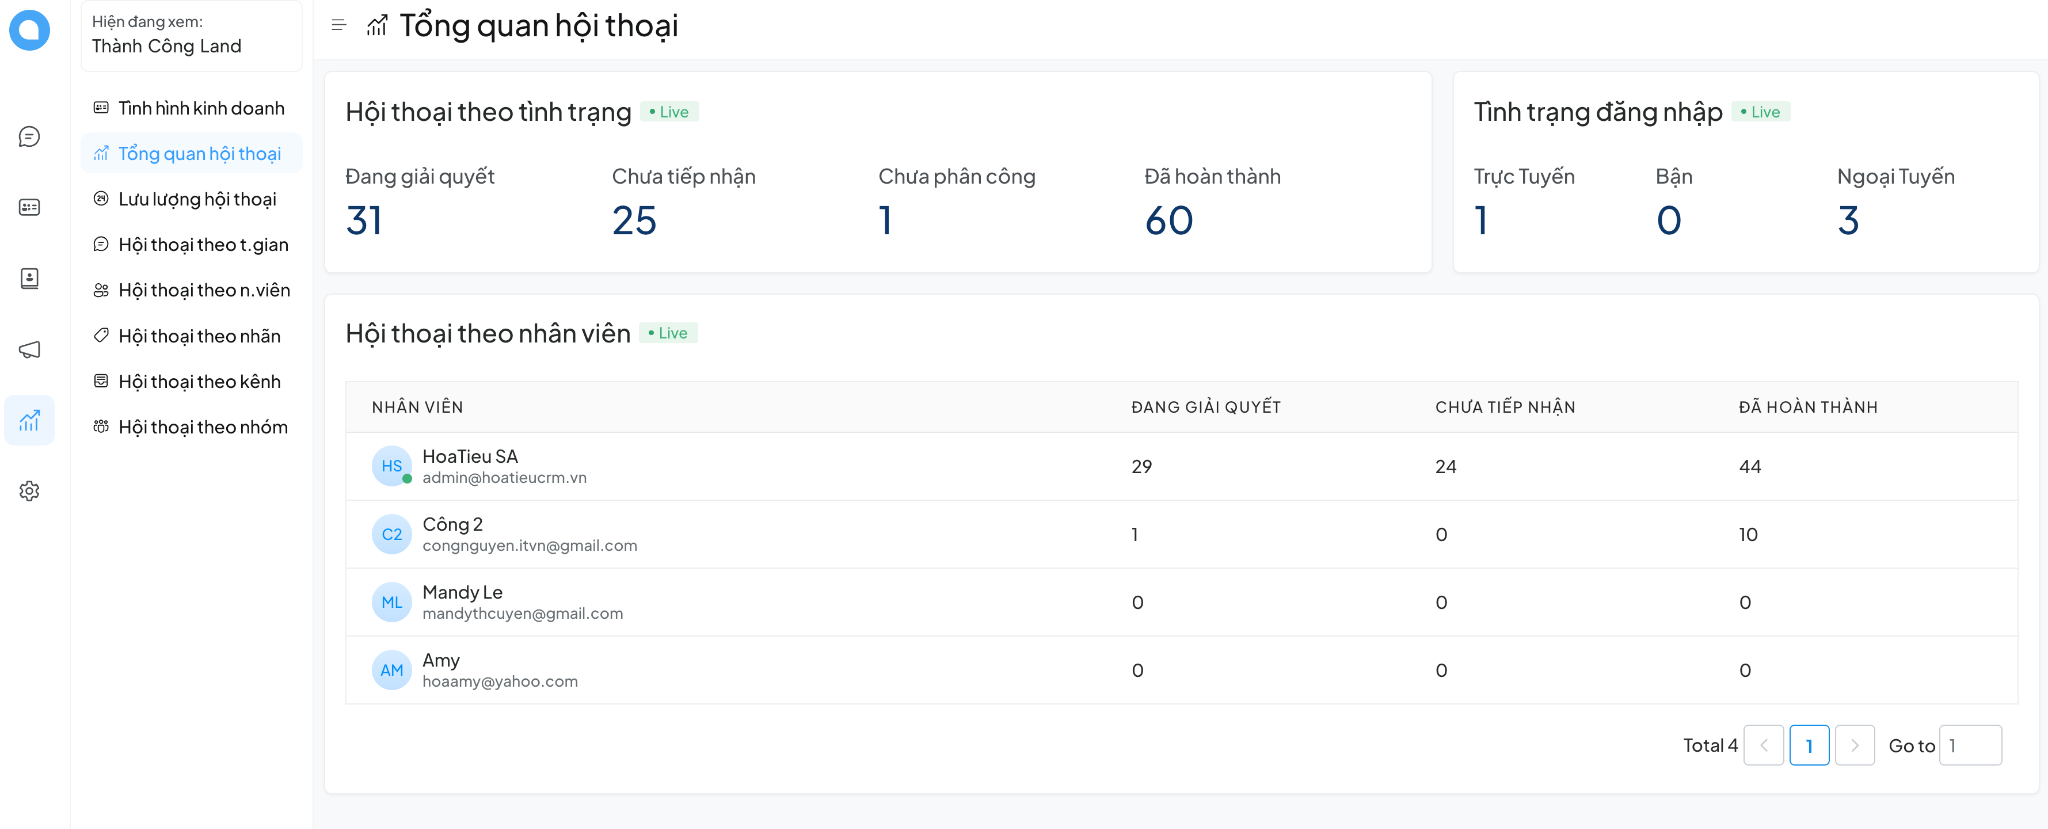The image size is (2048, 829).
Task: Click the blue app logo icon
Action: [x=29, y=30]
